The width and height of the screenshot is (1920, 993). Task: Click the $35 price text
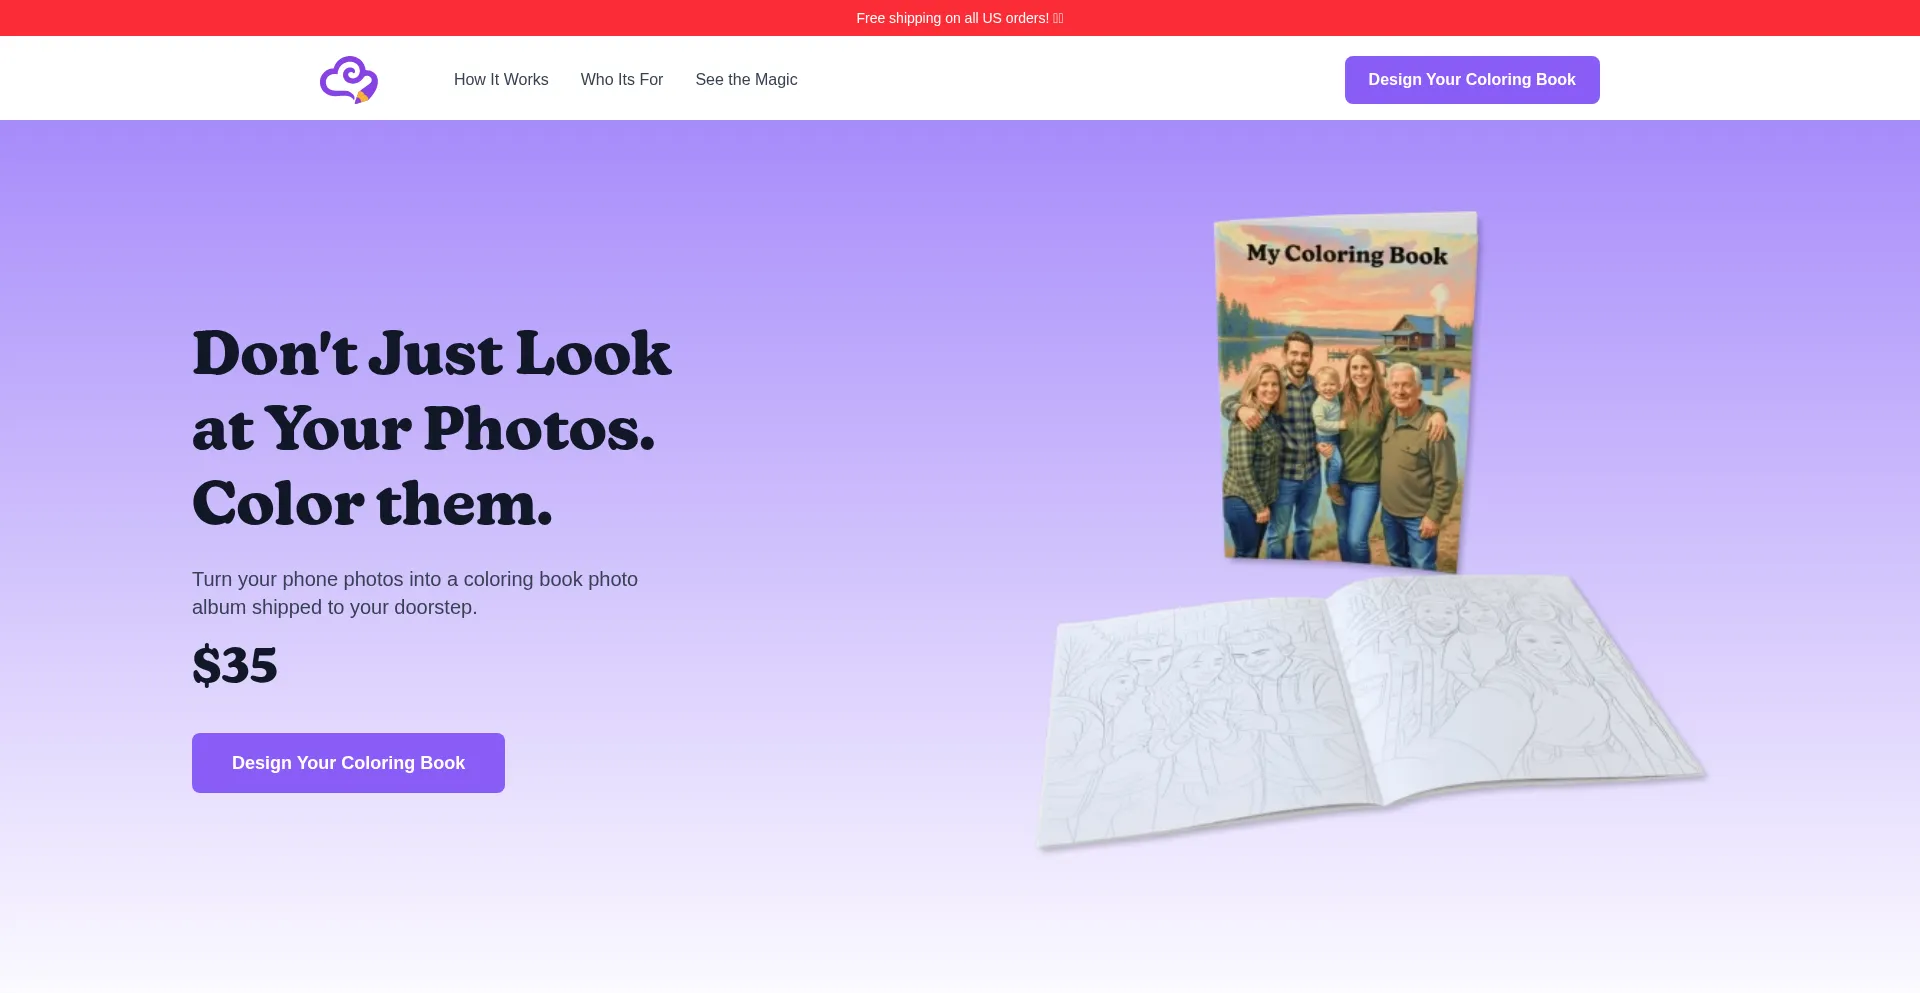235,666
